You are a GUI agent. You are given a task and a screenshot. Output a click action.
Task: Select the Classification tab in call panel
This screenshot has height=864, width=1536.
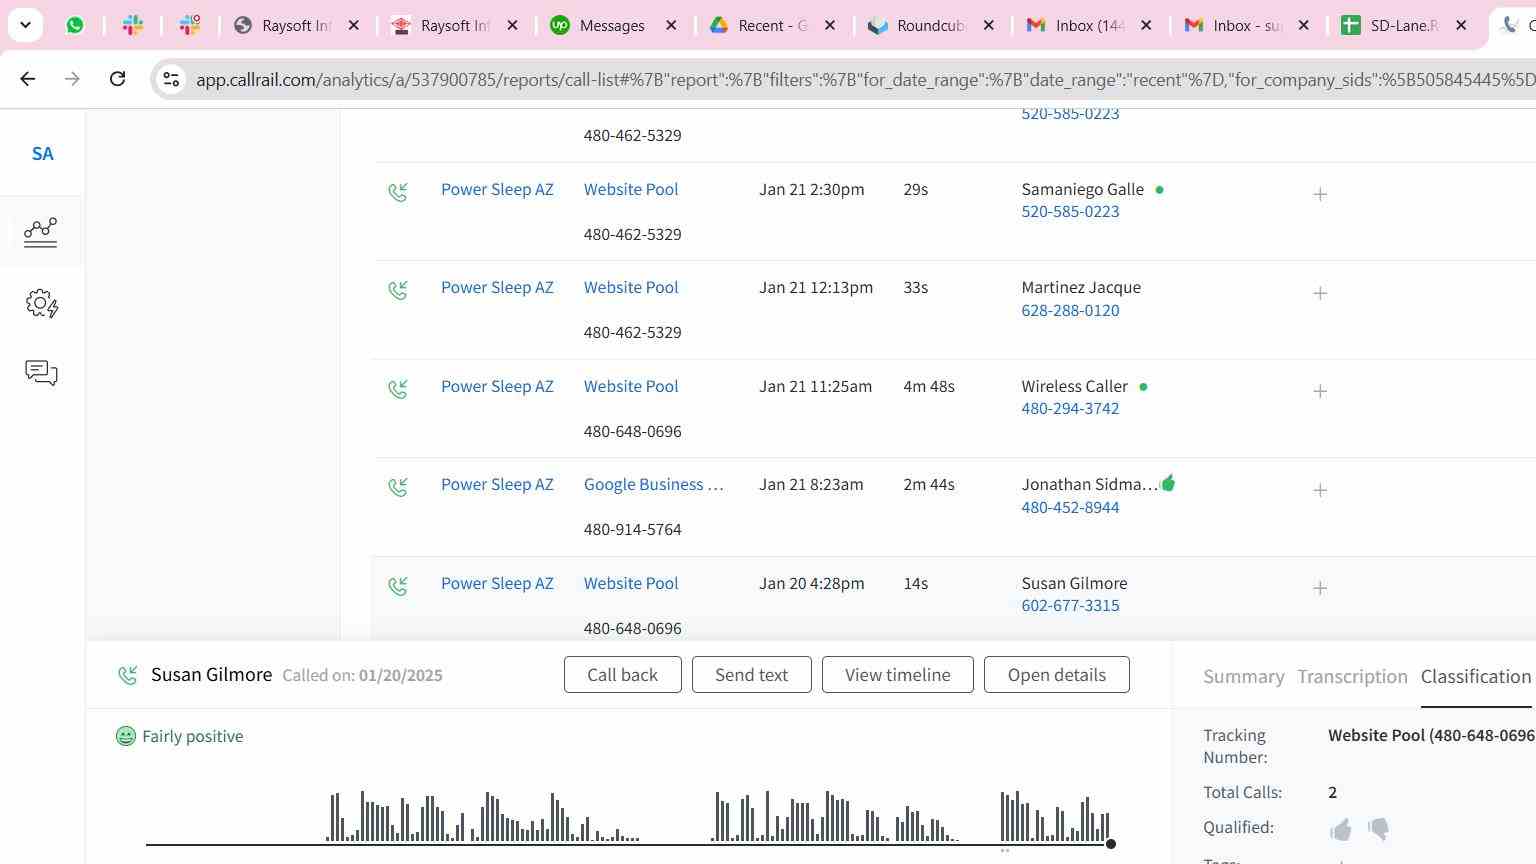pyautogui.click(x=1476, y=677)
